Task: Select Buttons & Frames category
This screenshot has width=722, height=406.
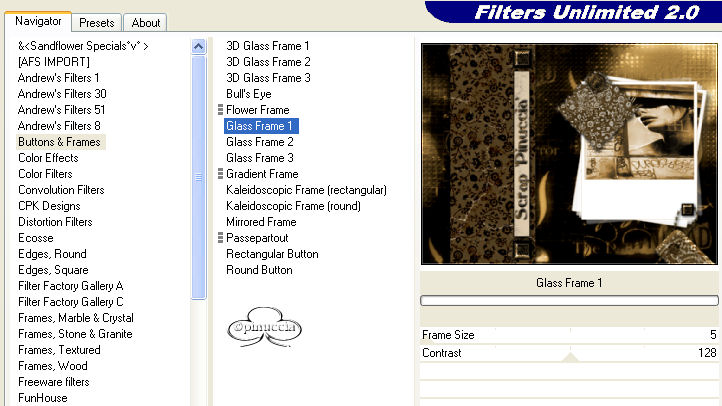Action: tap(59, 142)
